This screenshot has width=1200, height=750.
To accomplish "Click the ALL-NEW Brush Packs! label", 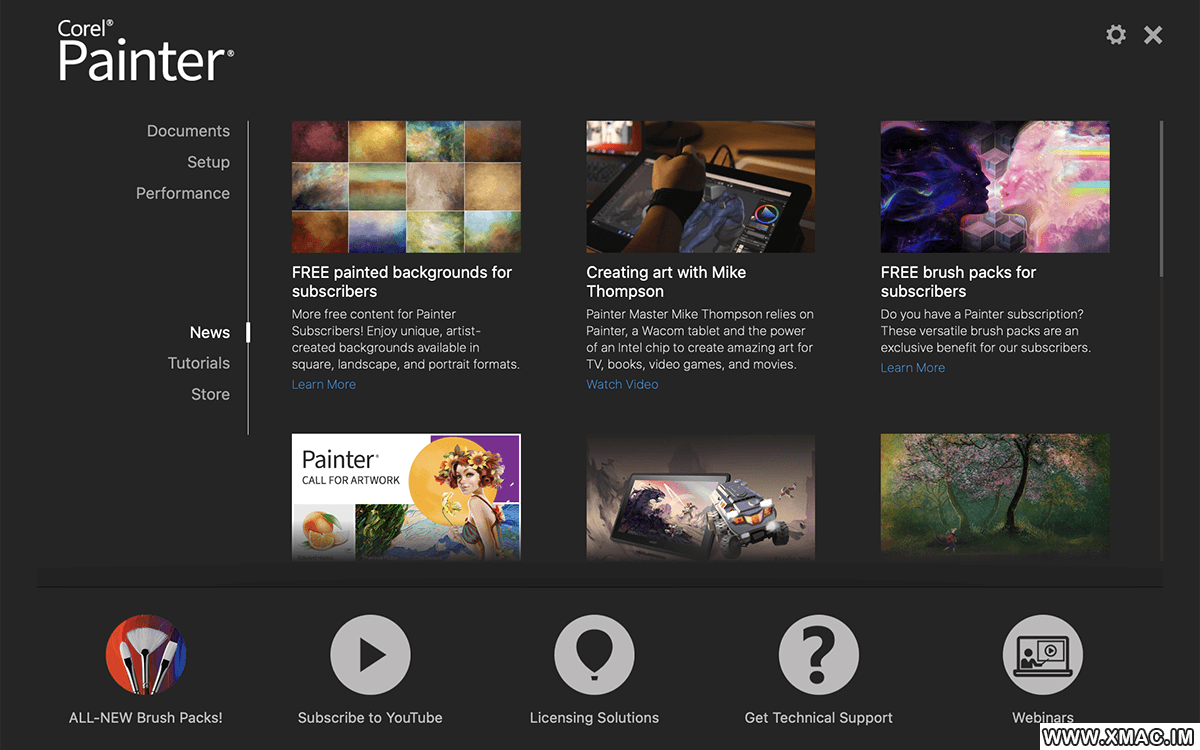I will coord(146,718).
